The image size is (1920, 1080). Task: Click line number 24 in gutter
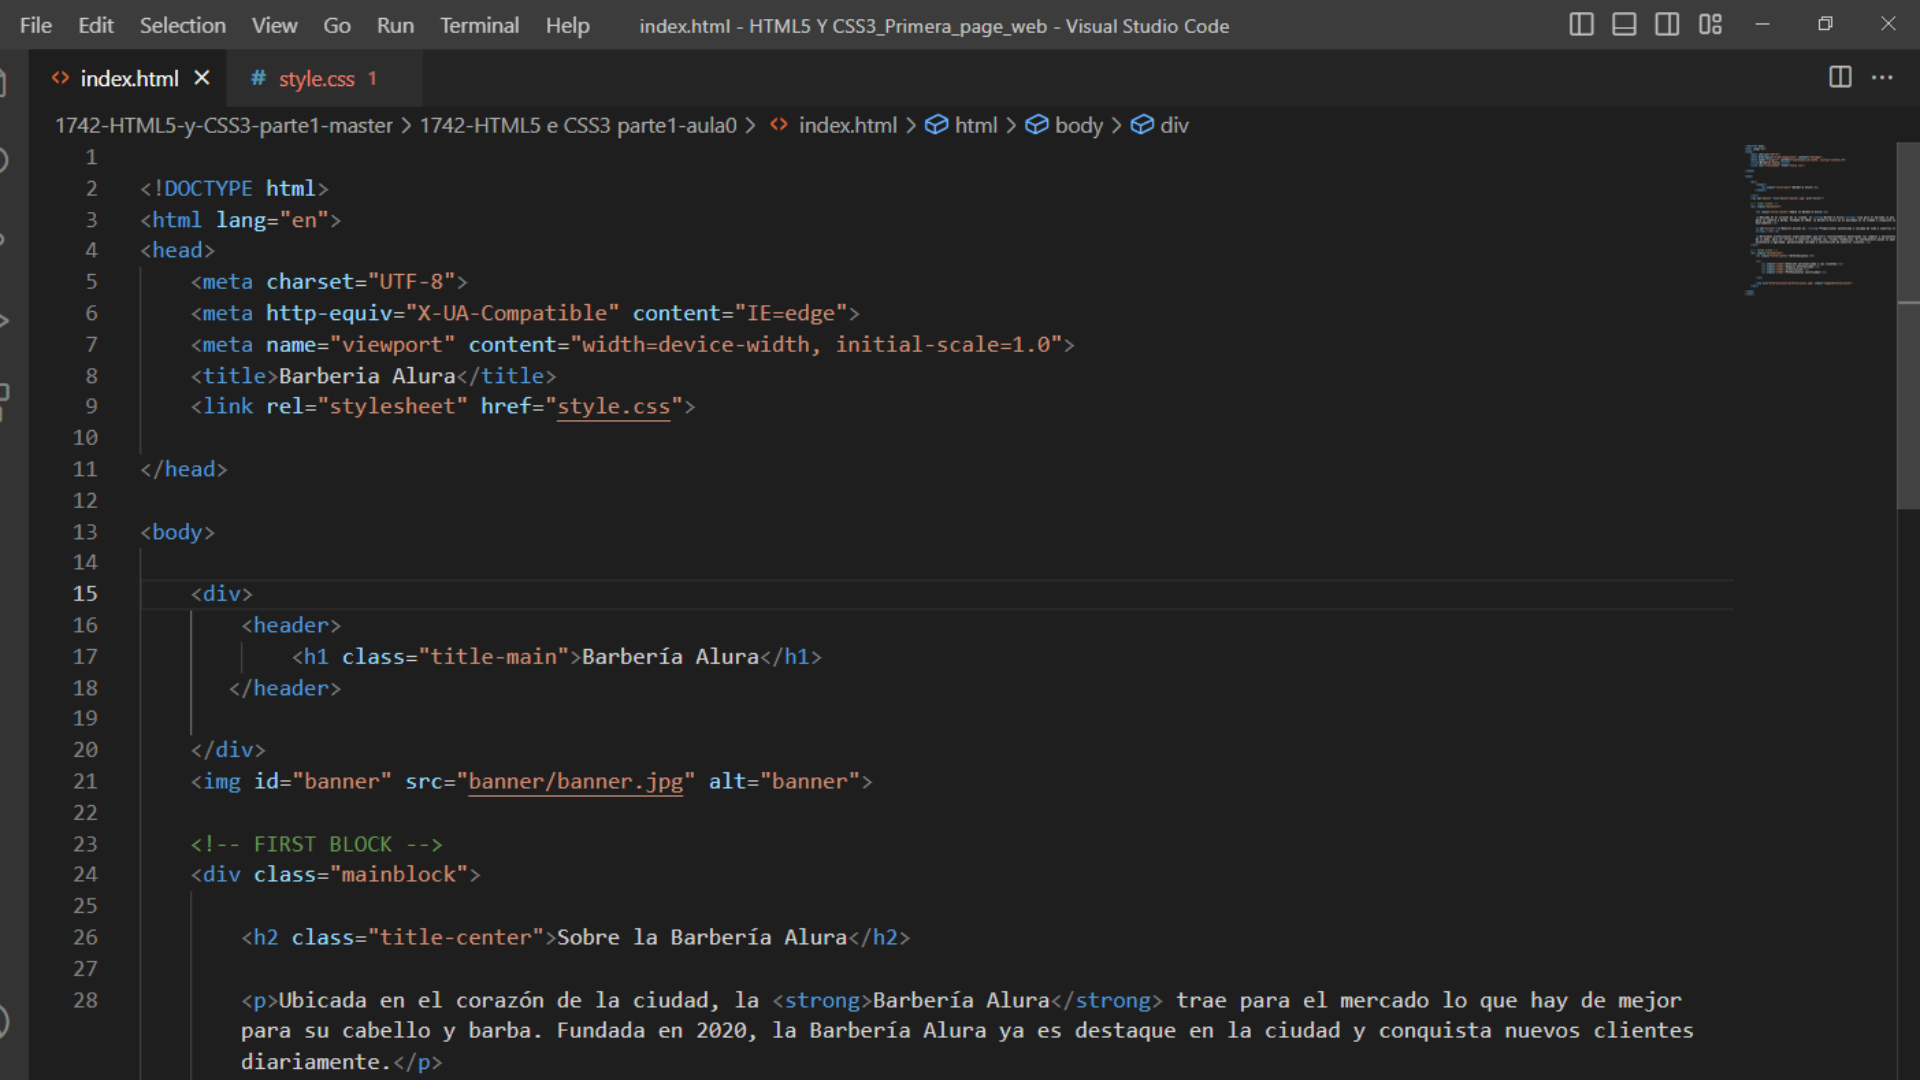[x=85, y=875]
